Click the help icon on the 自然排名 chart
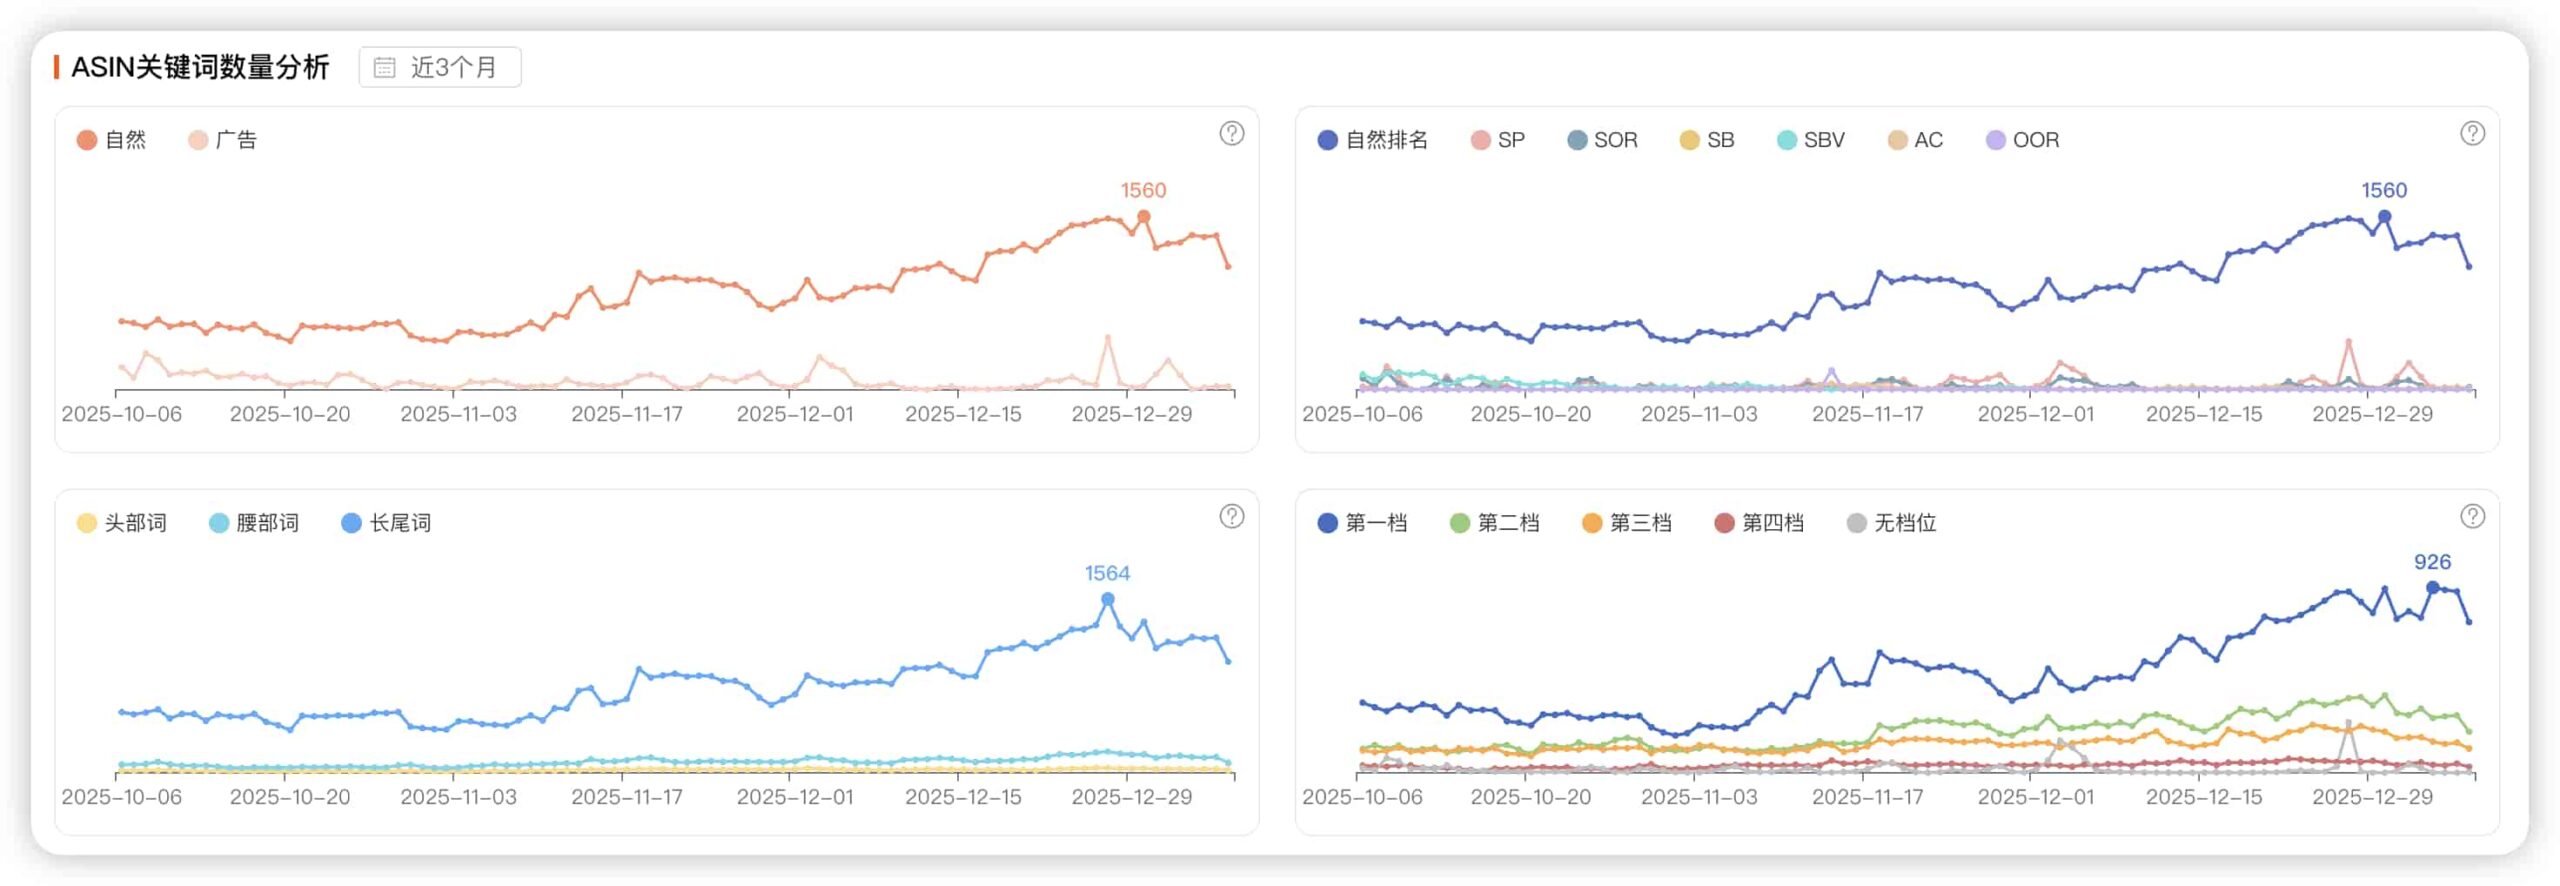This screenshot has width=2560, height=886. (2474, 132)
